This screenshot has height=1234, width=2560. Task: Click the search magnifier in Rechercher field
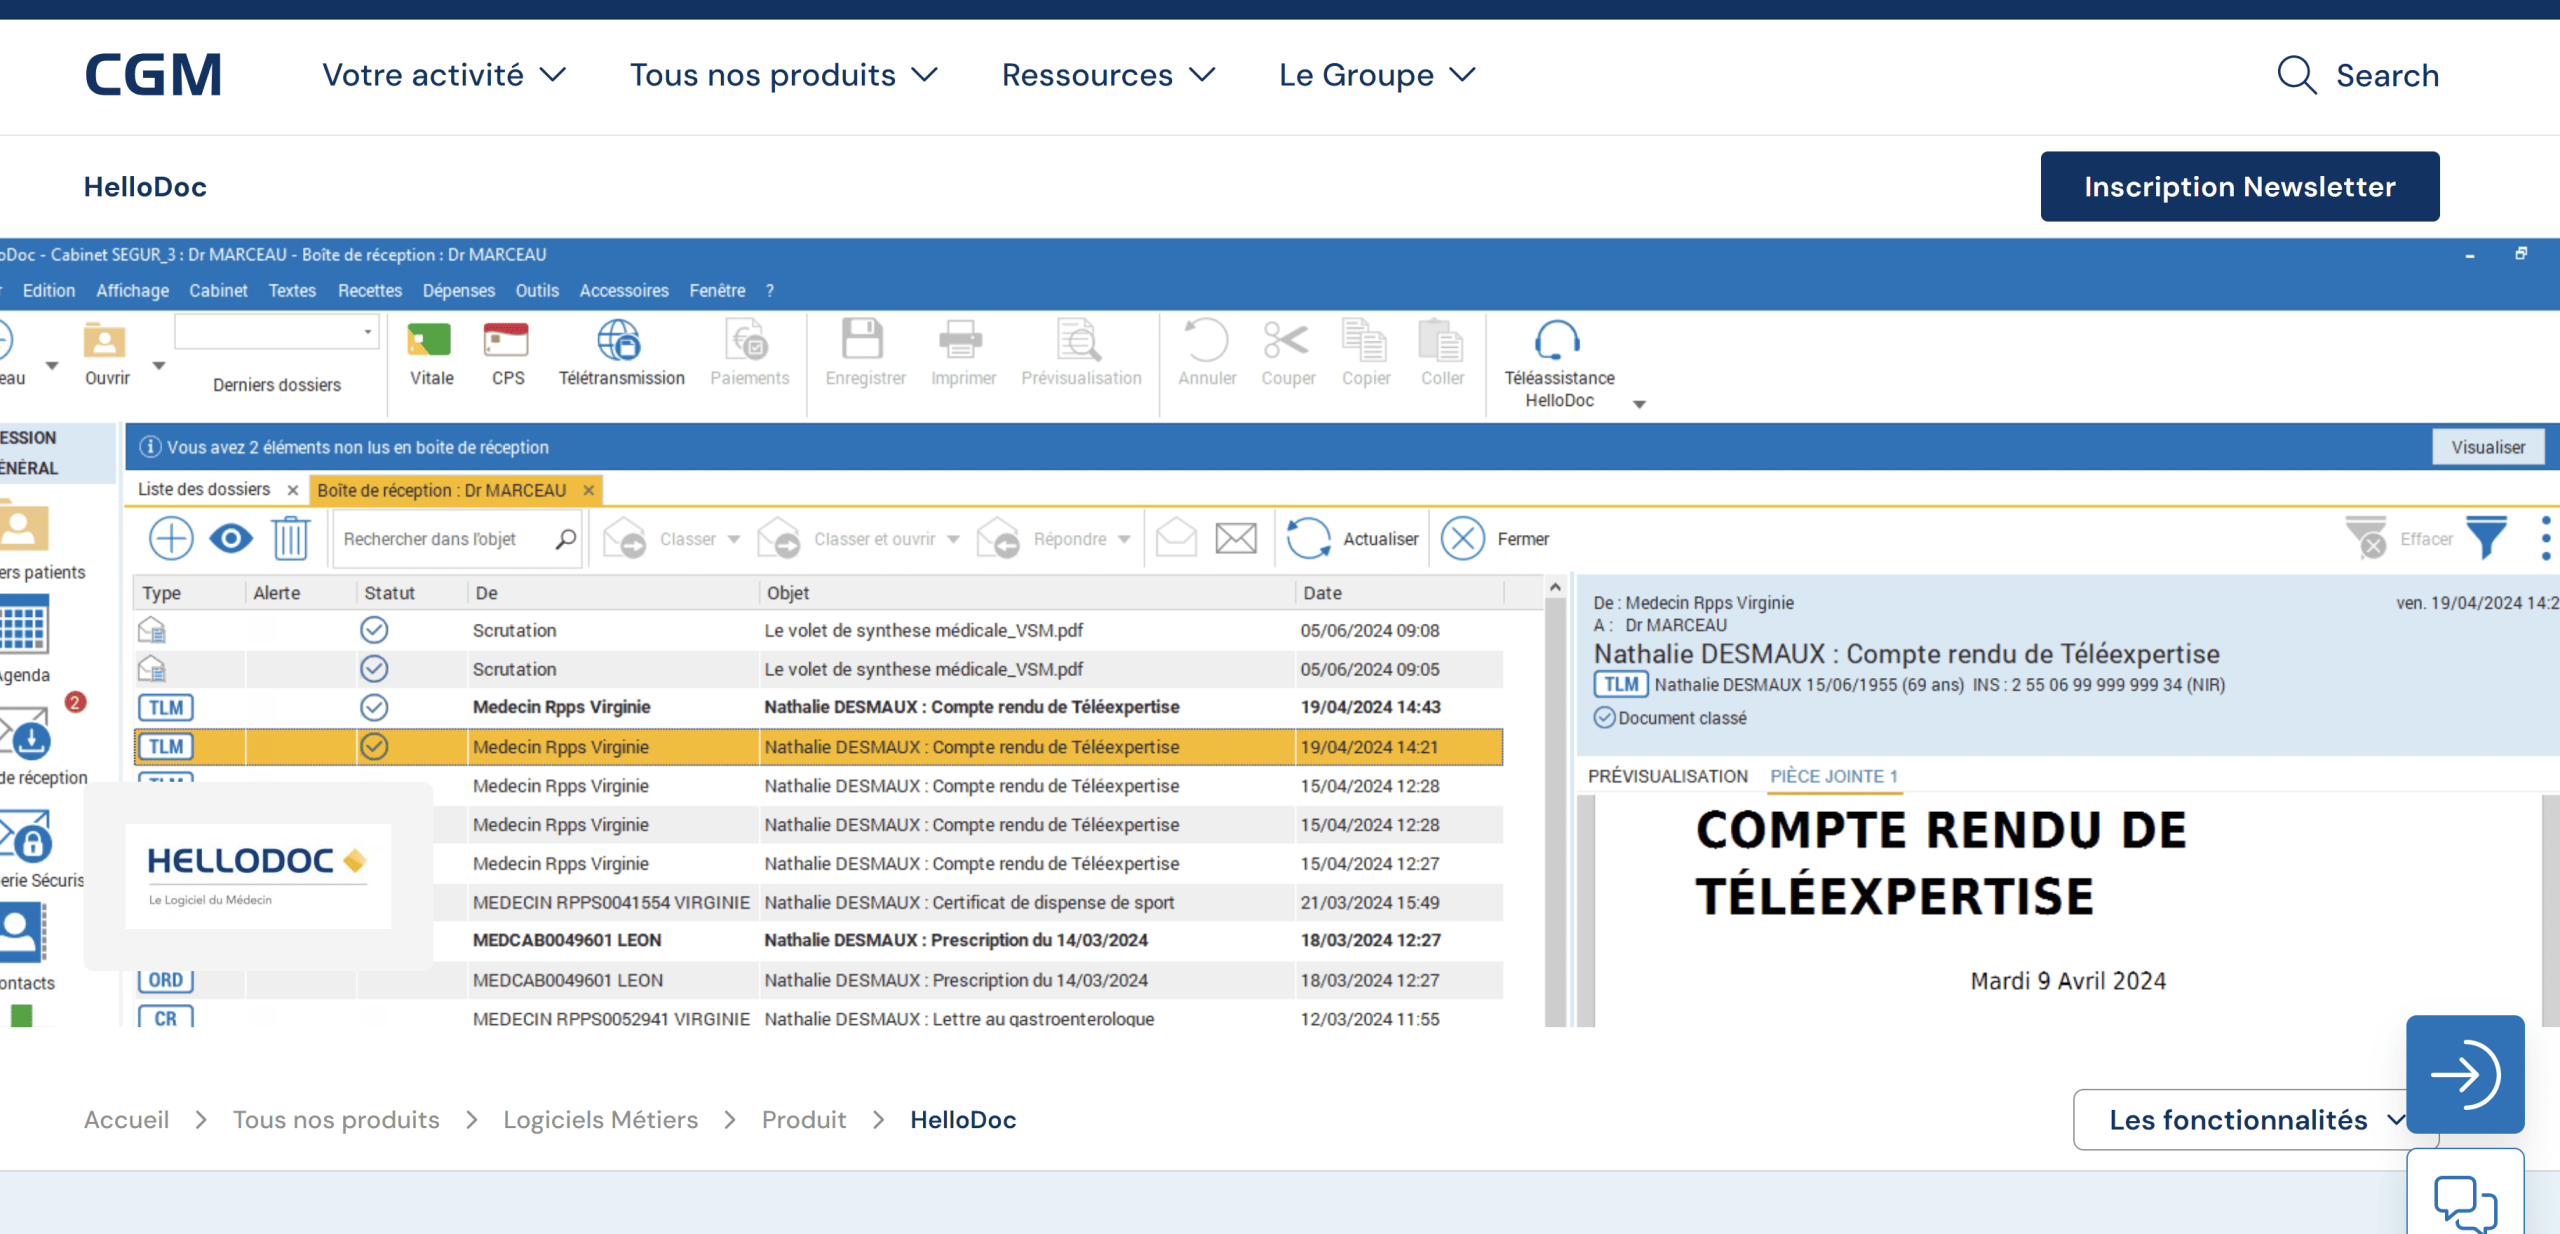566,539
